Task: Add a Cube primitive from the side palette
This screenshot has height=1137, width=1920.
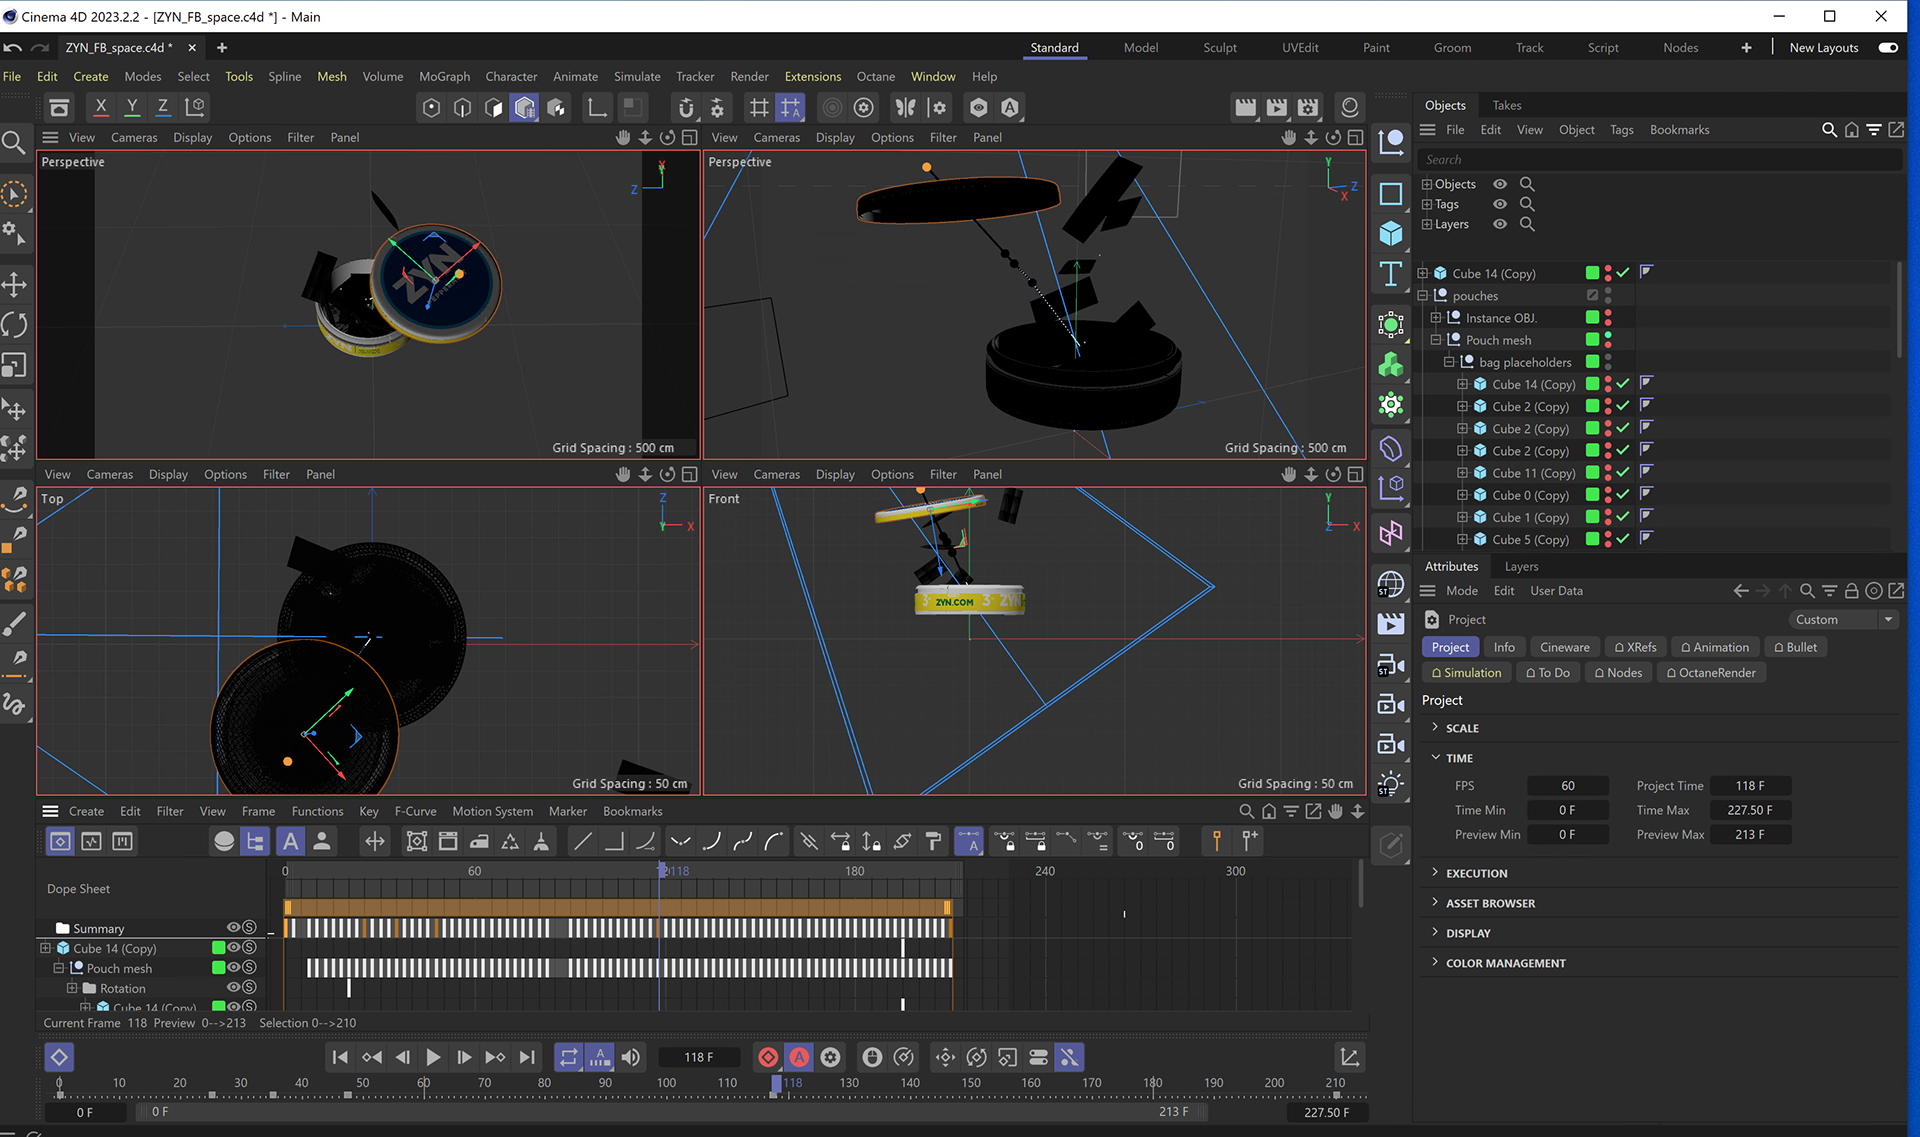Action: point(1390,234)
